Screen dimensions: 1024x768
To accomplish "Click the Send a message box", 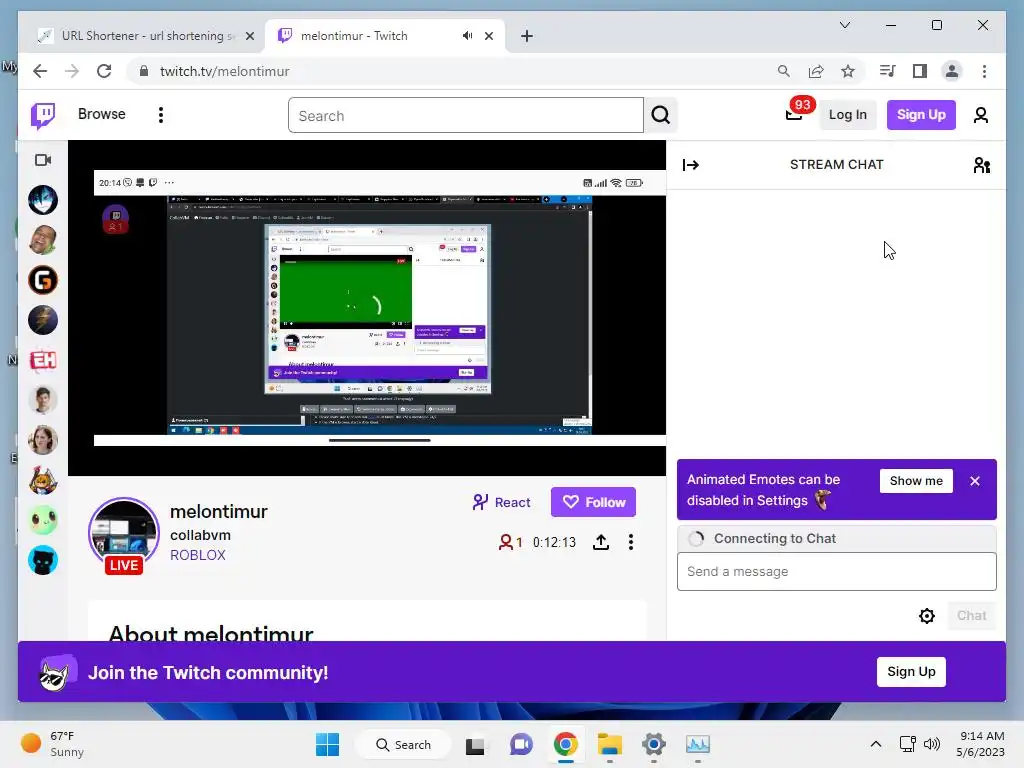I will click(x=837, y=571).
